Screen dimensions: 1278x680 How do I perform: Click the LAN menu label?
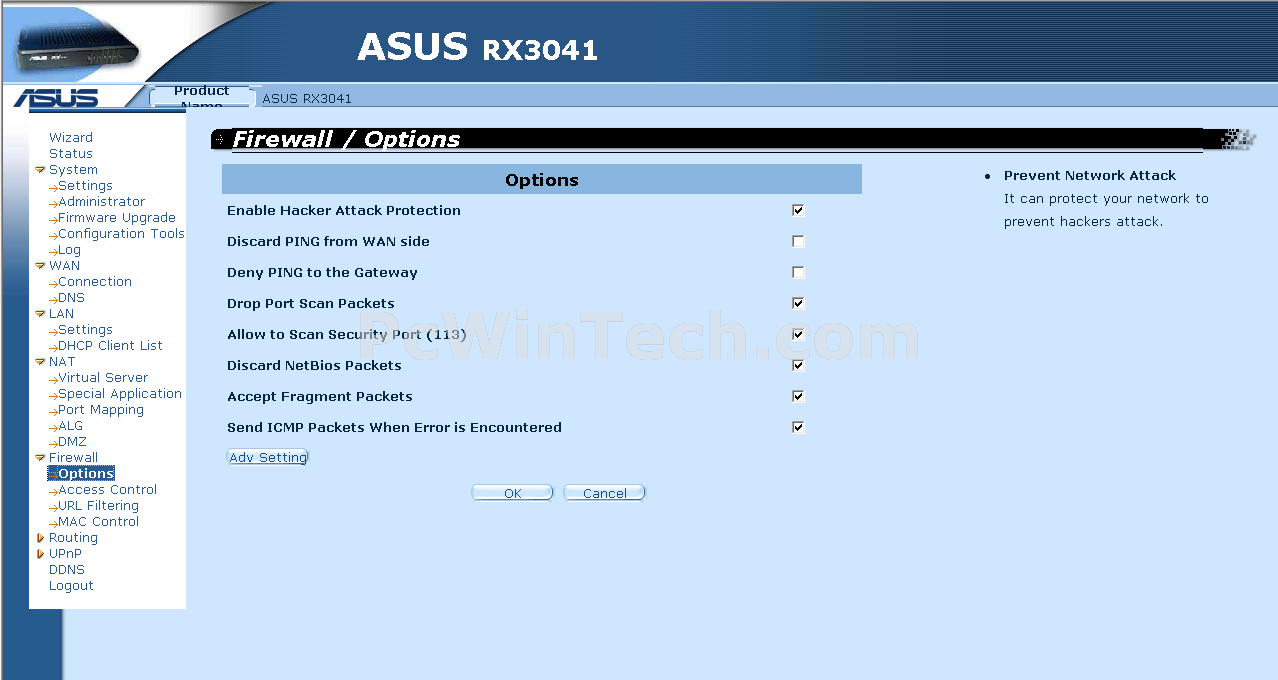click(x=61, y=314)
